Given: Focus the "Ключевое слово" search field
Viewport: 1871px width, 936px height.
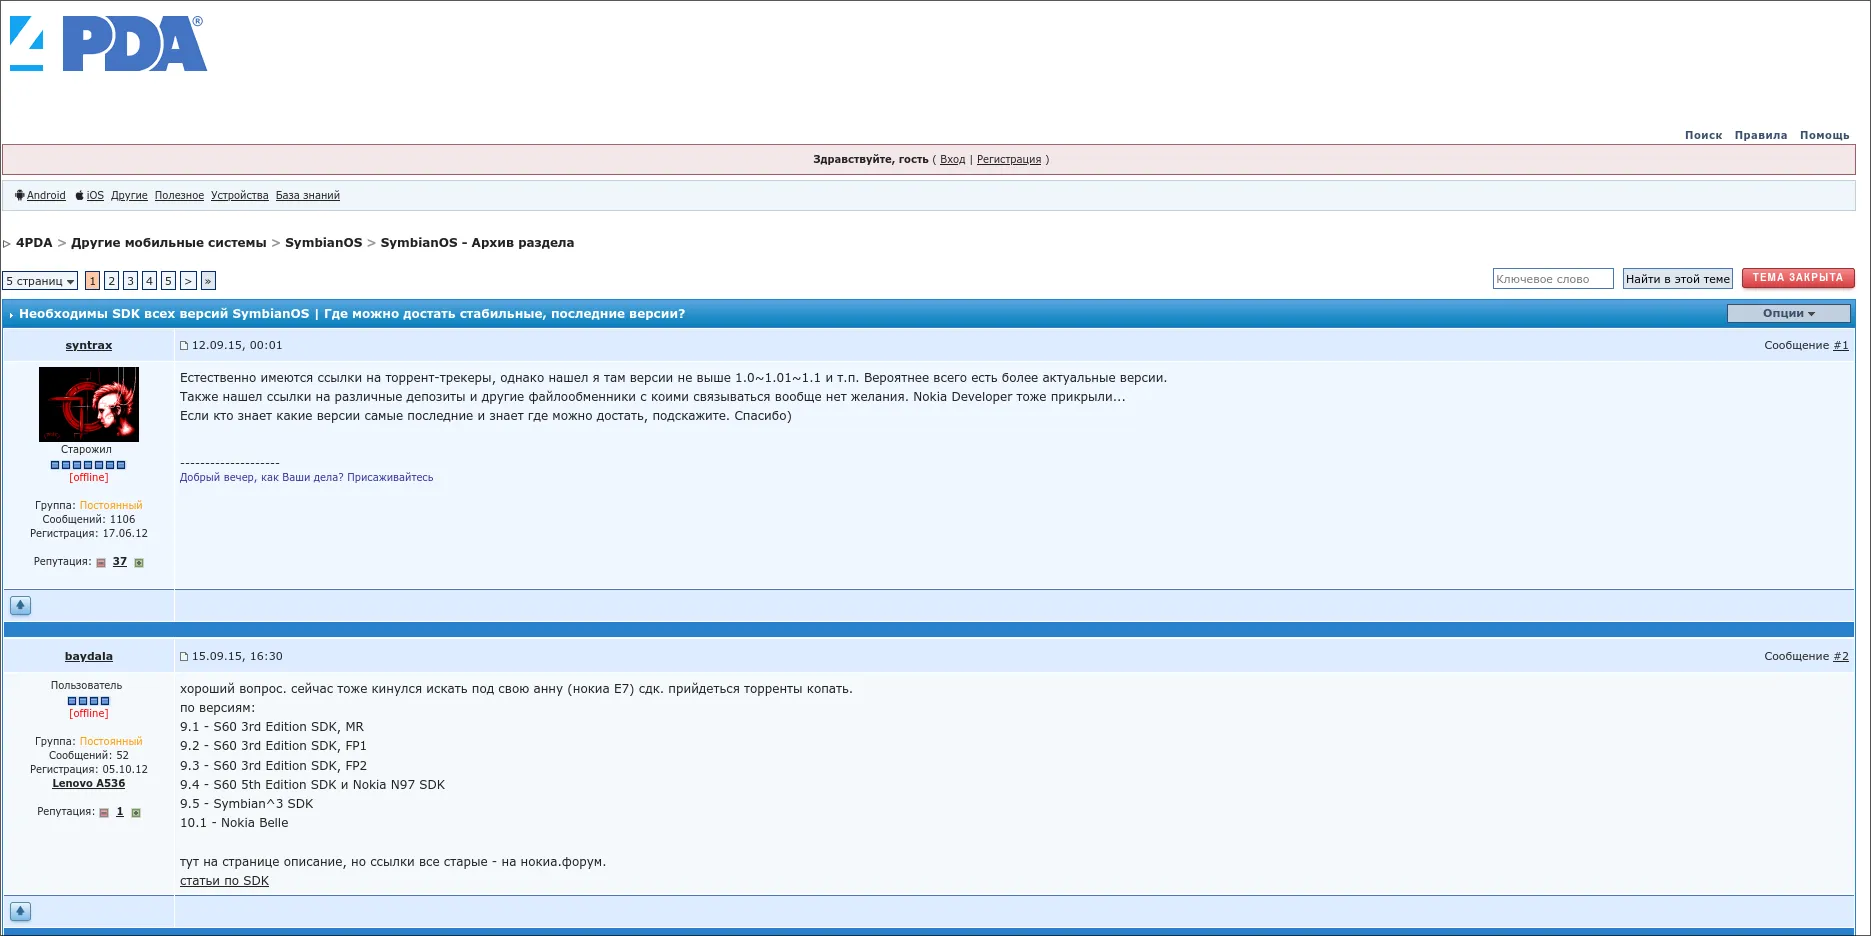Looking at the screenshot, I should pyautogui.click(x=1552, y=279).
